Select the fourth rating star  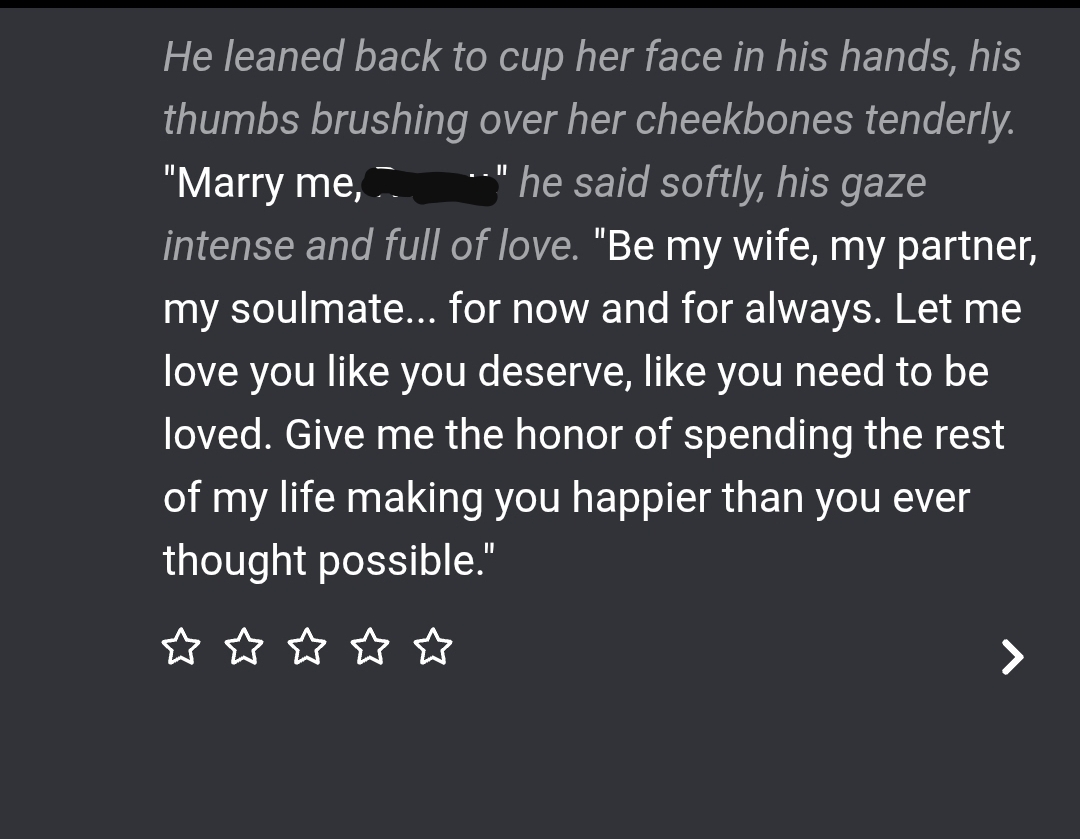(x=370, y=646)
